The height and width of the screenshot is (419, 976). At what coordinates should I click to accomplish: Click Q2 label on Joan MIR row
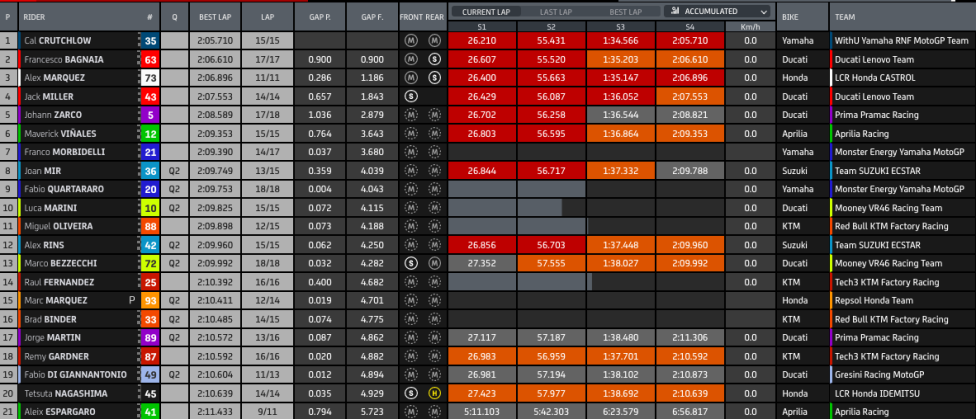pos(174,171)
